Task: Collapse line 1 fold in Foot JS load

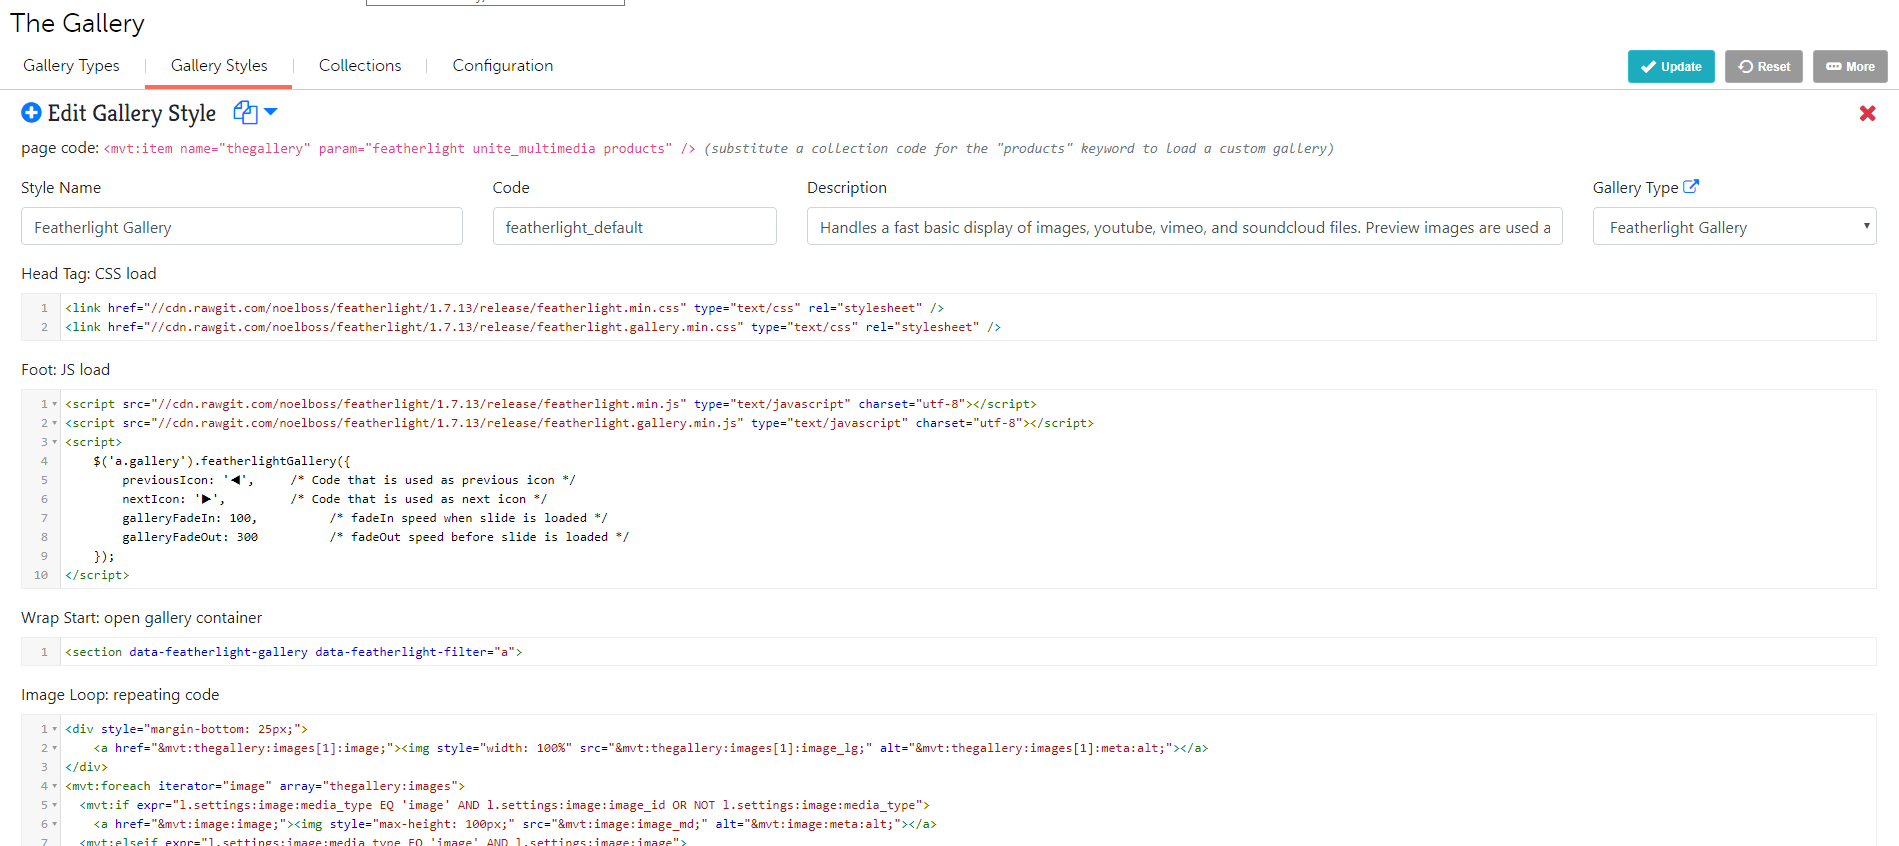Action: pos(54,404)
